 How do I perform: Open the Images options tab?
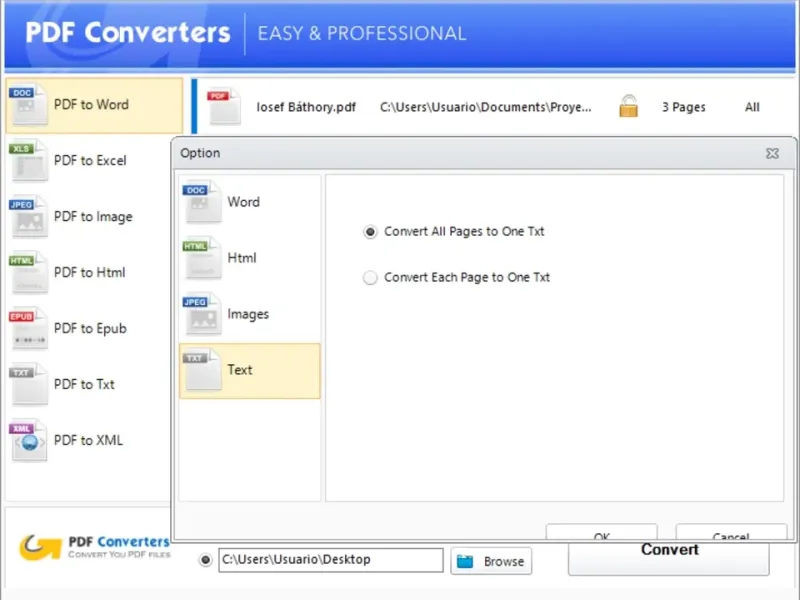[x=250, y=314]
